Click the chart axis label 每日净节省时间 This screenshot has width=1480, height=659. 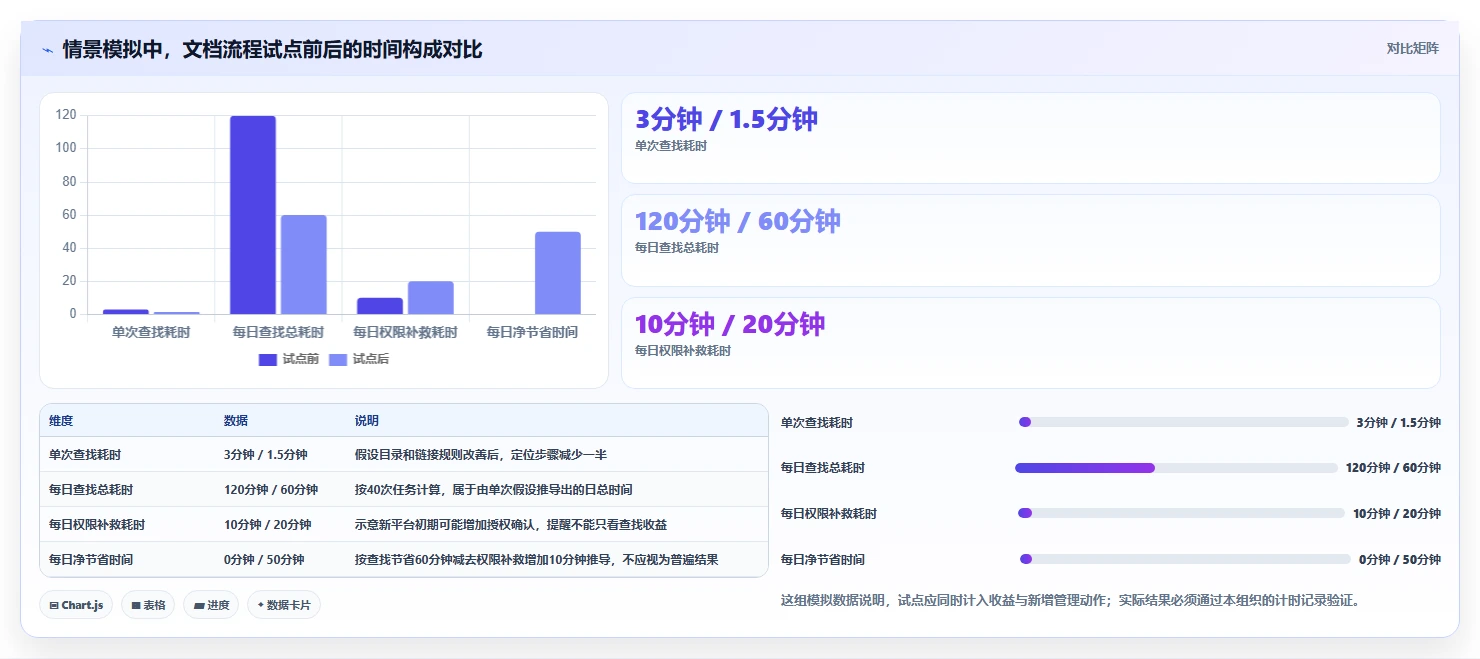tap(532, 332)
